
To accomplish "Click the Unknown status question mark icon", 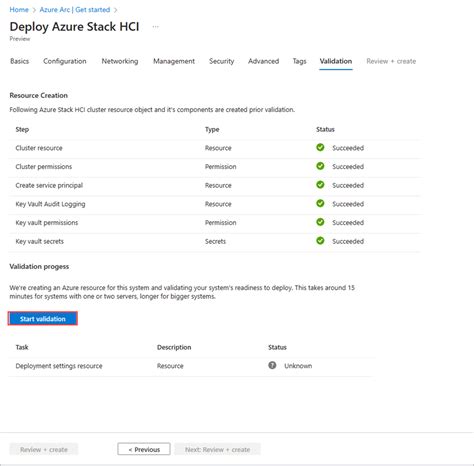I will click(x=272, y=365).
